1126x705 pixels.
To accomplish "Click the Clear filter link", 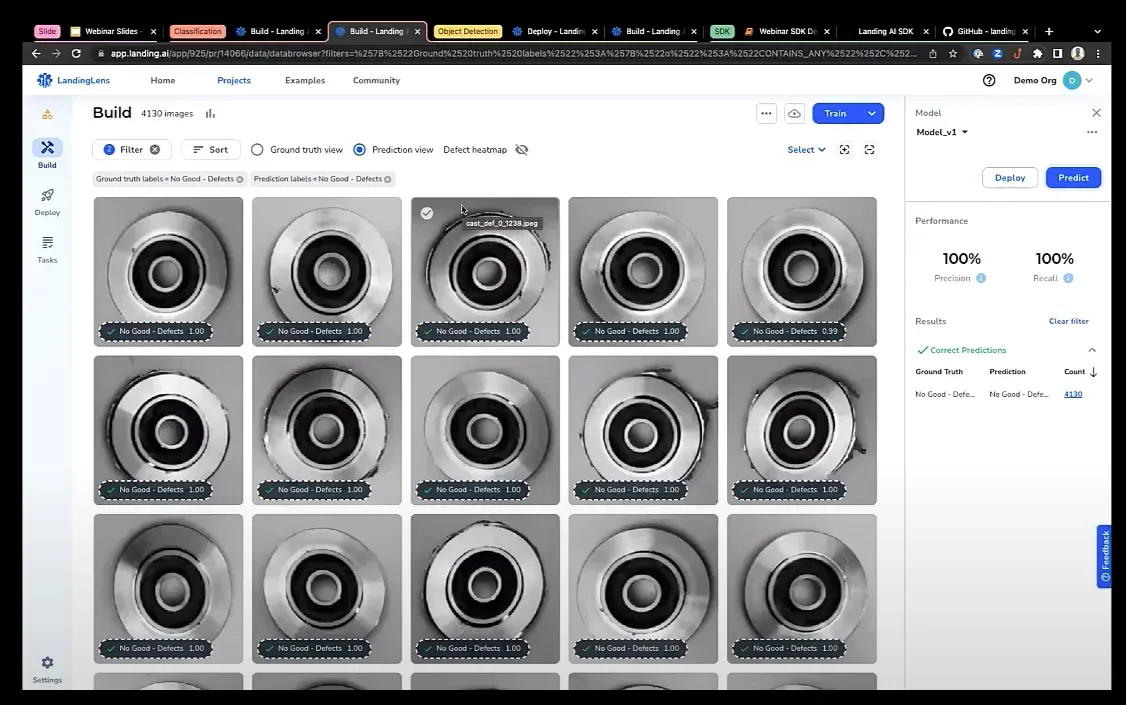I will [1068, 321].
